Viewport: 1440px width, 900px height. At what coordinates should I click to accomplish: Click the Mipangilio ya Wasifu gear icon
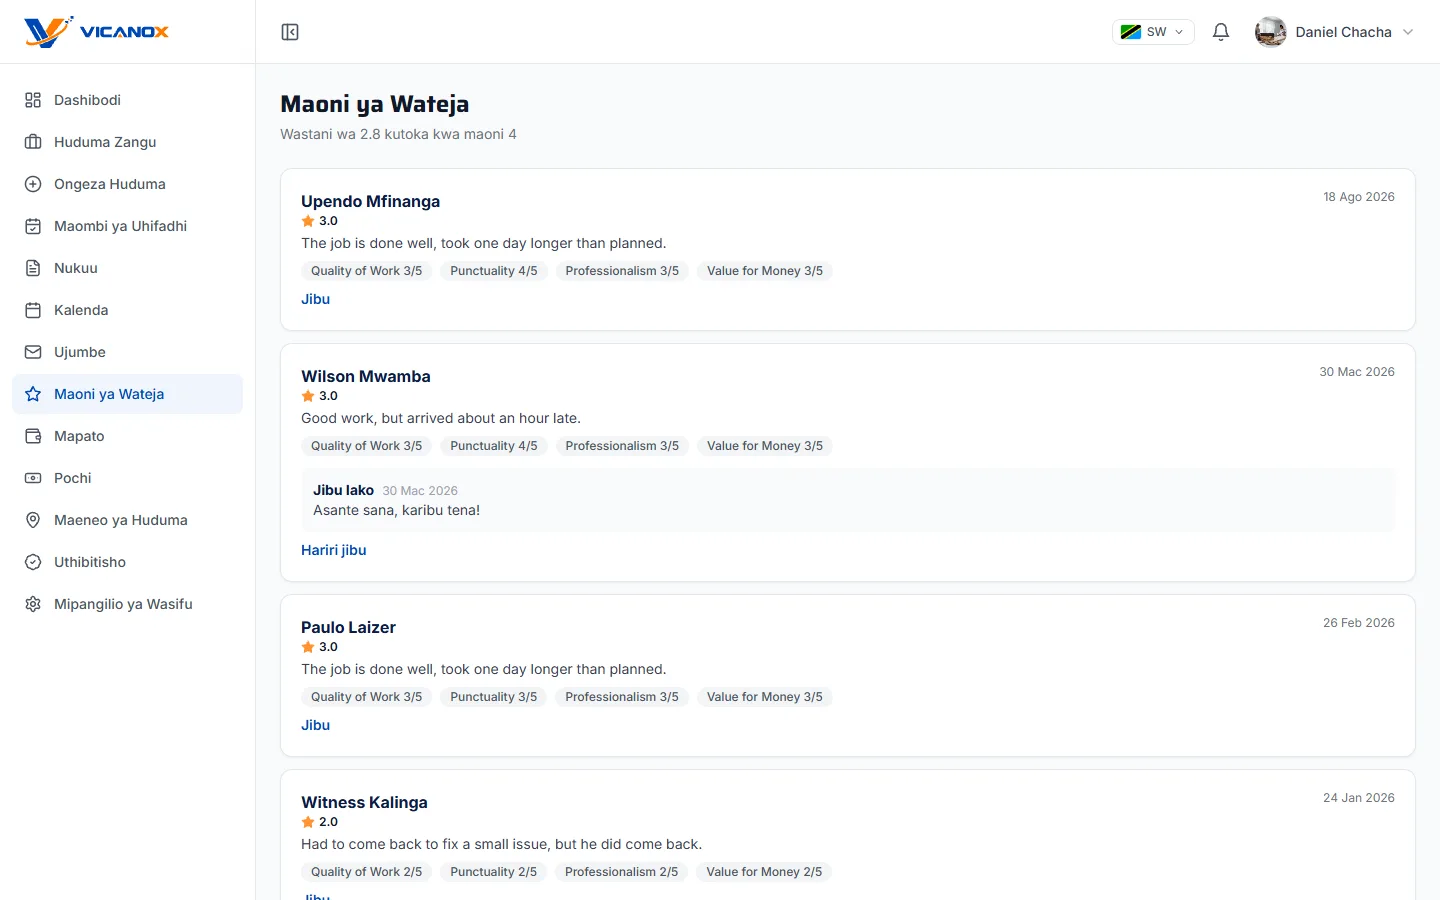(33, 604)
